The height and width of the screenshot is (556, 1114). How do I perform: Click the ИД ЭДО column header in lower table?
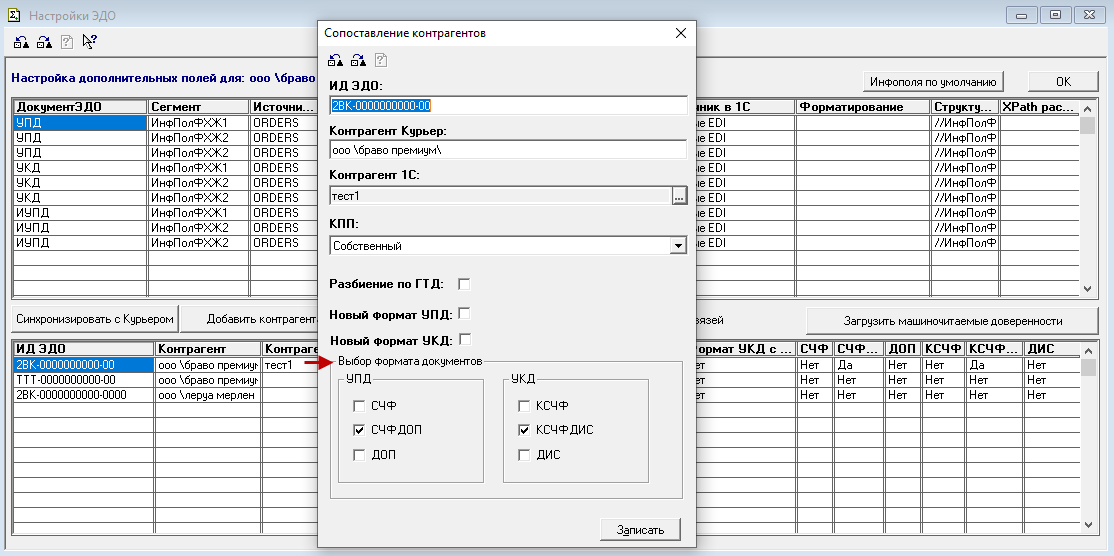pyautogui.click(x=84, y=349)
